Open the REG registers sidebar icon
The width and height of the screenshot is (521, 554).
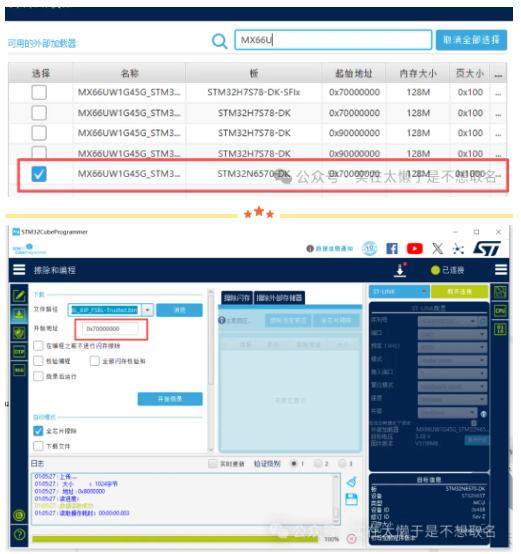pos(19,370)
